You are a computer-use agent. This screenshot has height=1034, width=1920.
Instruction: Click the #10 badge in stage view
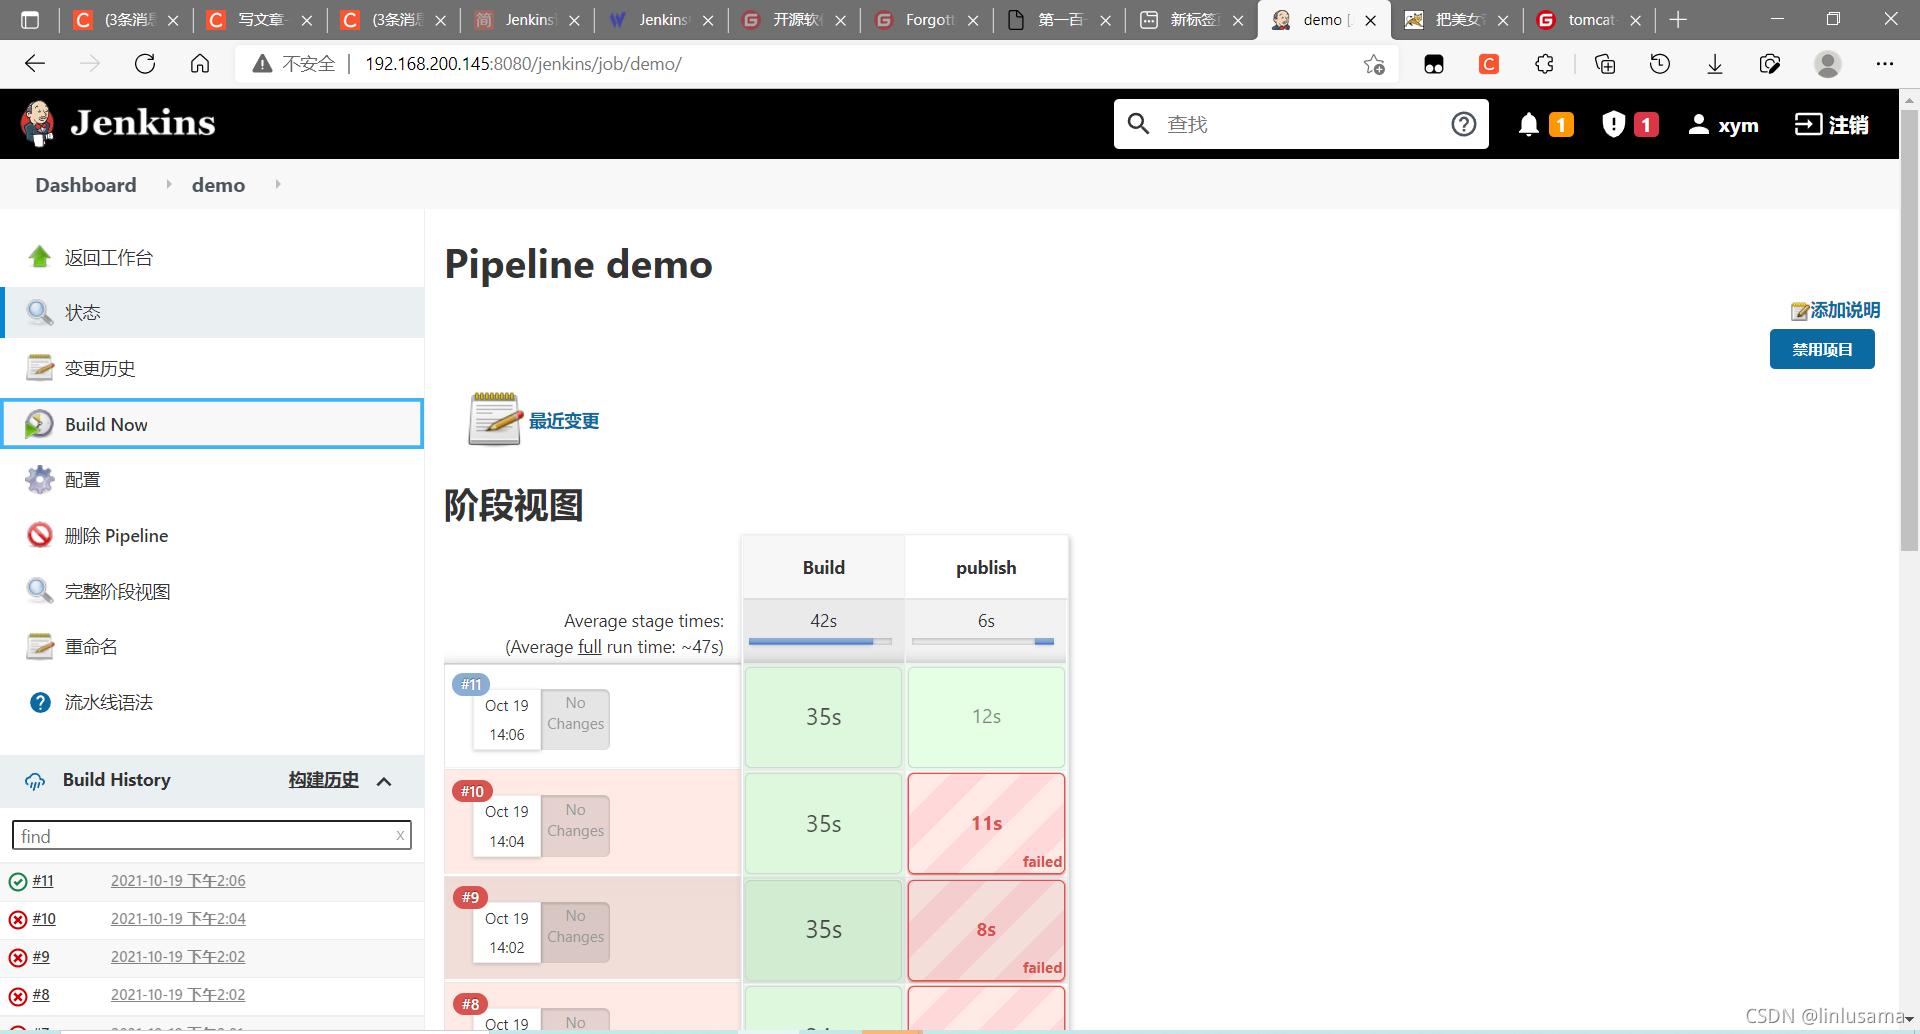coord(472,791)
